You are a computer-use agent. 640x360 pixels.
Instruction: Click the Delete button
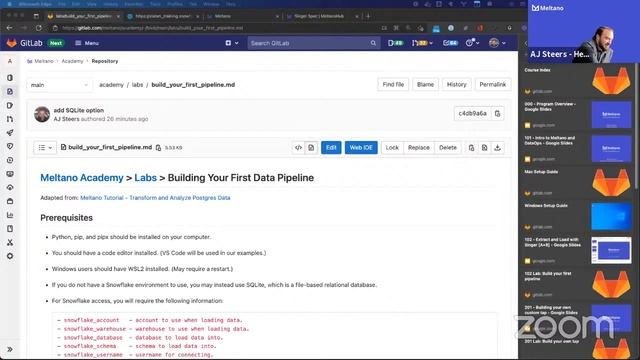448,148
